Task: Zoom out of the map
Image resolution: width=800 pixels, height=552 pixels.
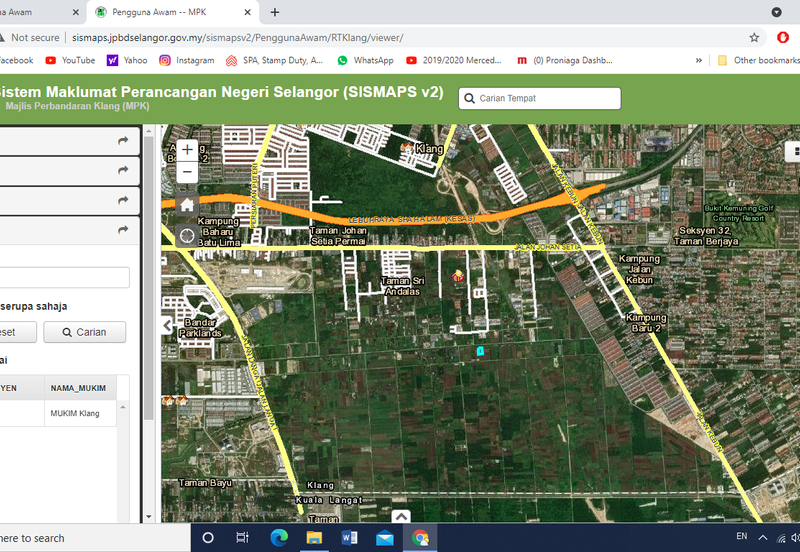Action: pos(187,172)
